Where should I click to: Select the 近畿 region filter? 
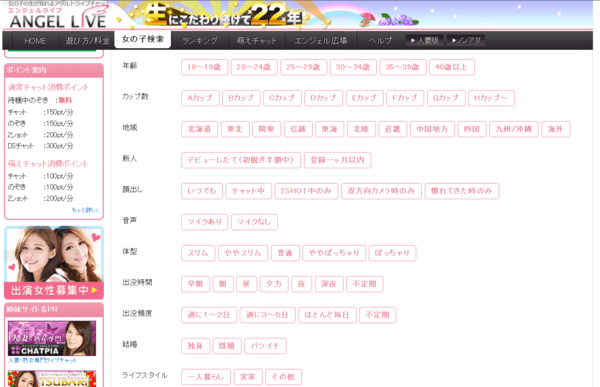[x=393, y=129]
